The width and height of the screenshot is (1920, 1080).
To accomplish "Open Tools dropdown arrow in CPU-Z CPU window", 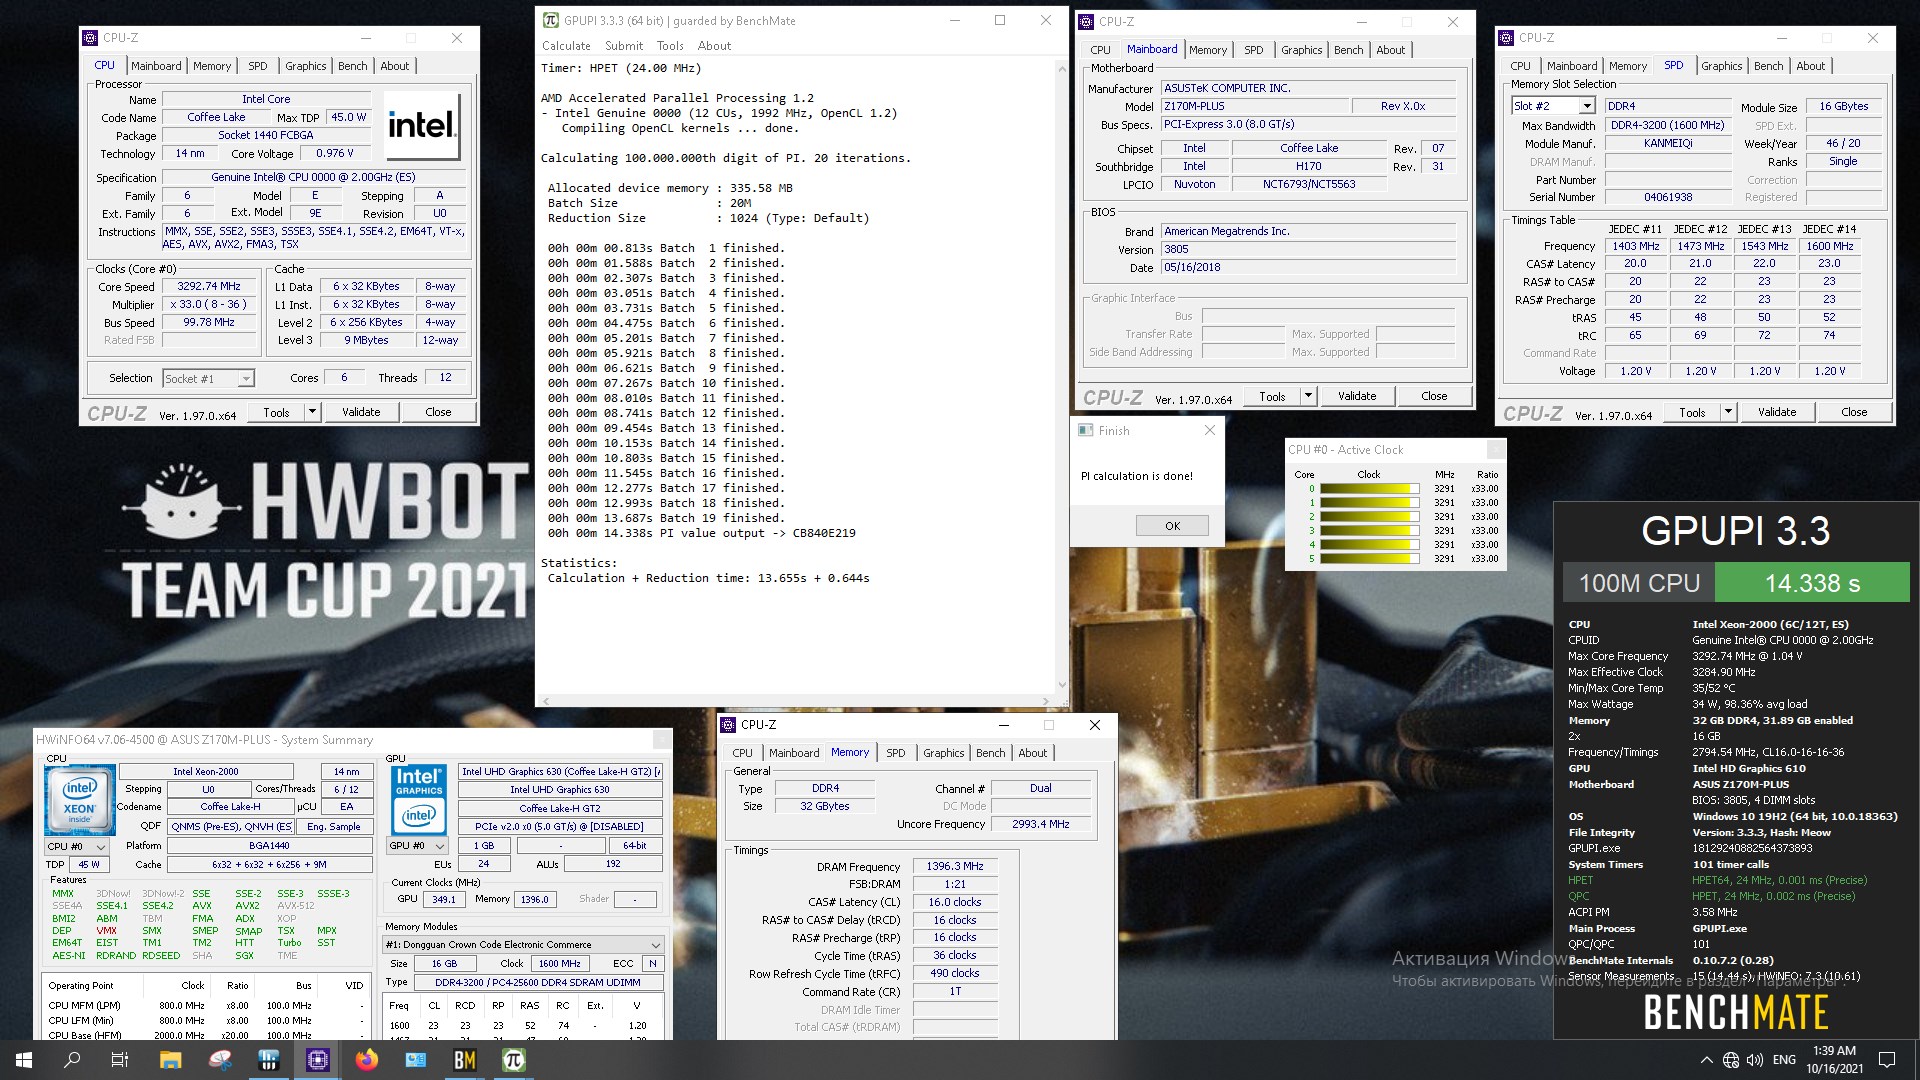I will (x=312, y=412).
